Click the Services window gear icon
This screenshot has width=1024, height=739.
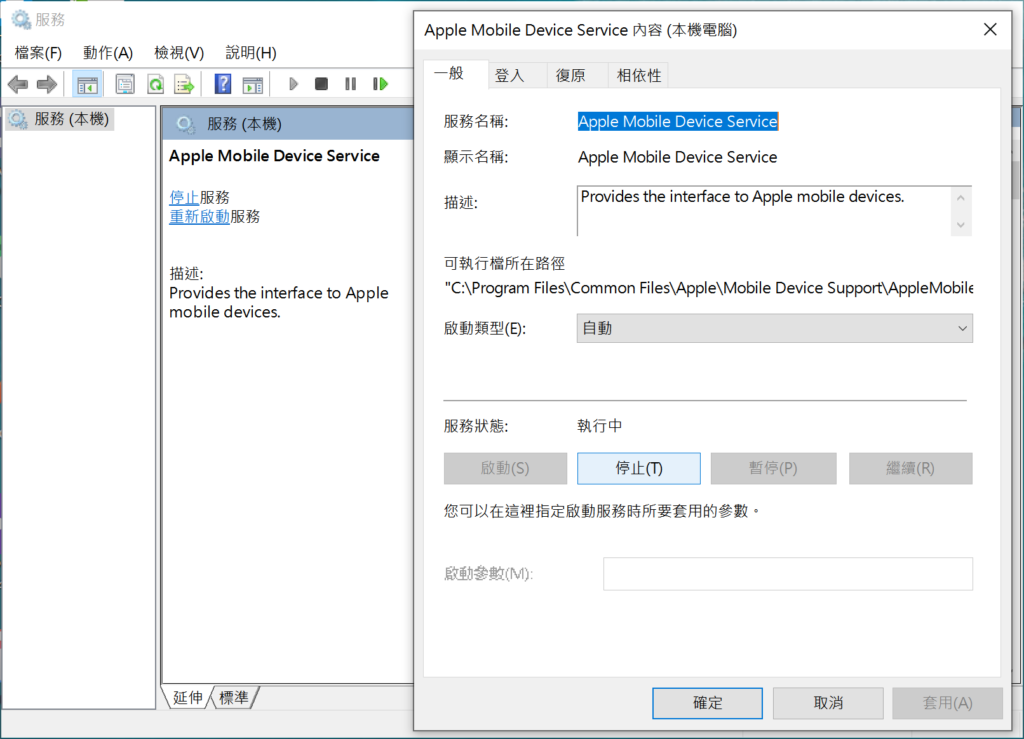pos(21,20)
